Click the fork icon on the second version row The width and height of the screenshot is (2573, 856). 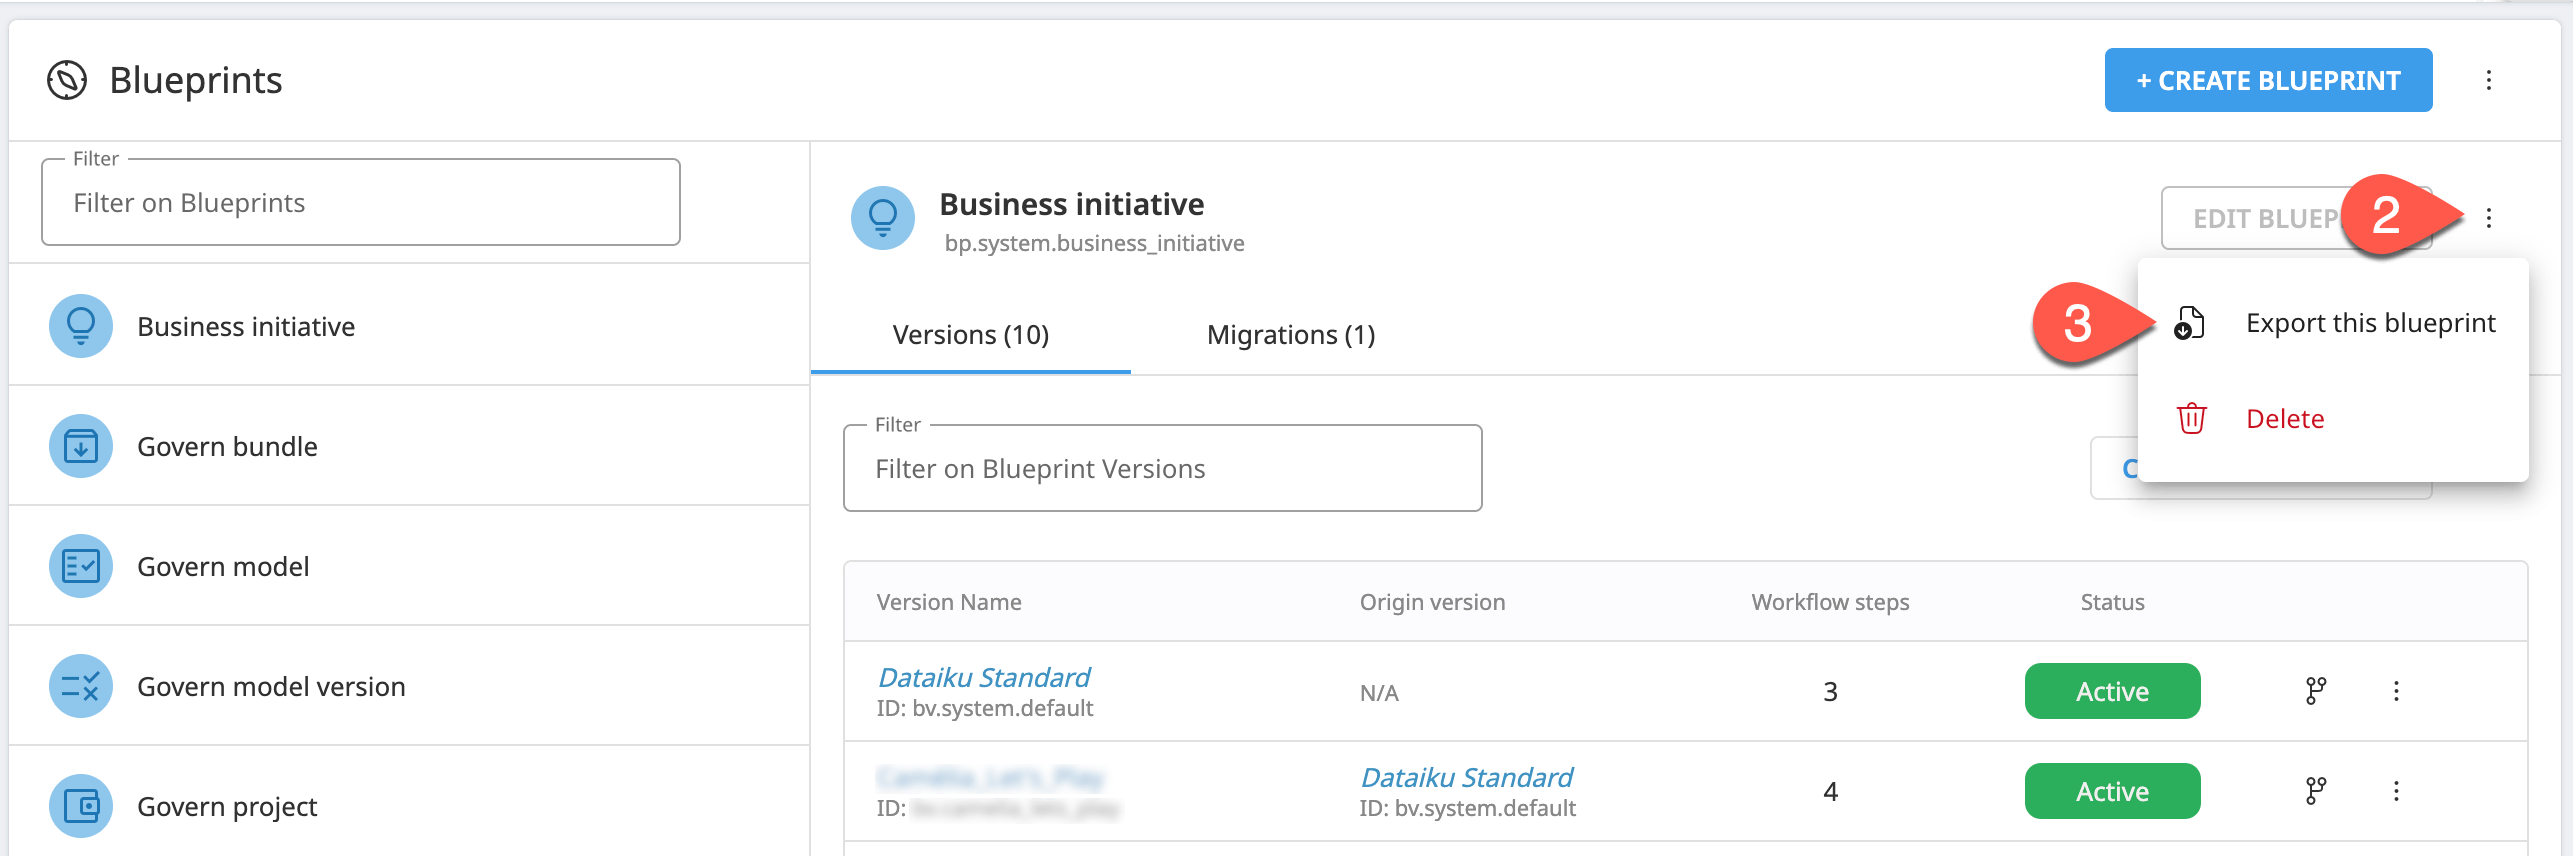2316,791
